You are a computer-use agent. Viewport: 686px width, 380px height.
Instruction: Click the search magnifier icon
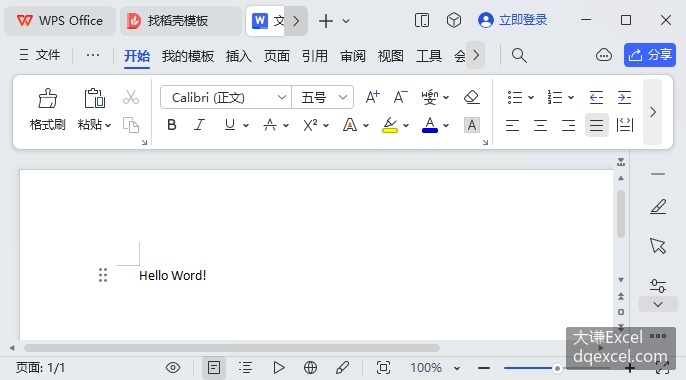[519, 56]
